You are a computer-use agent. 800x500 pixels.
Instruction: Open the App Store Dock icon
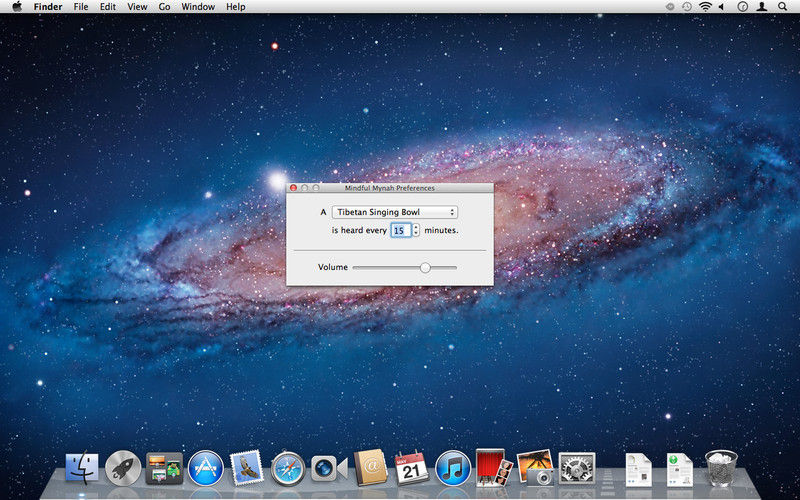tap(206, 468)
